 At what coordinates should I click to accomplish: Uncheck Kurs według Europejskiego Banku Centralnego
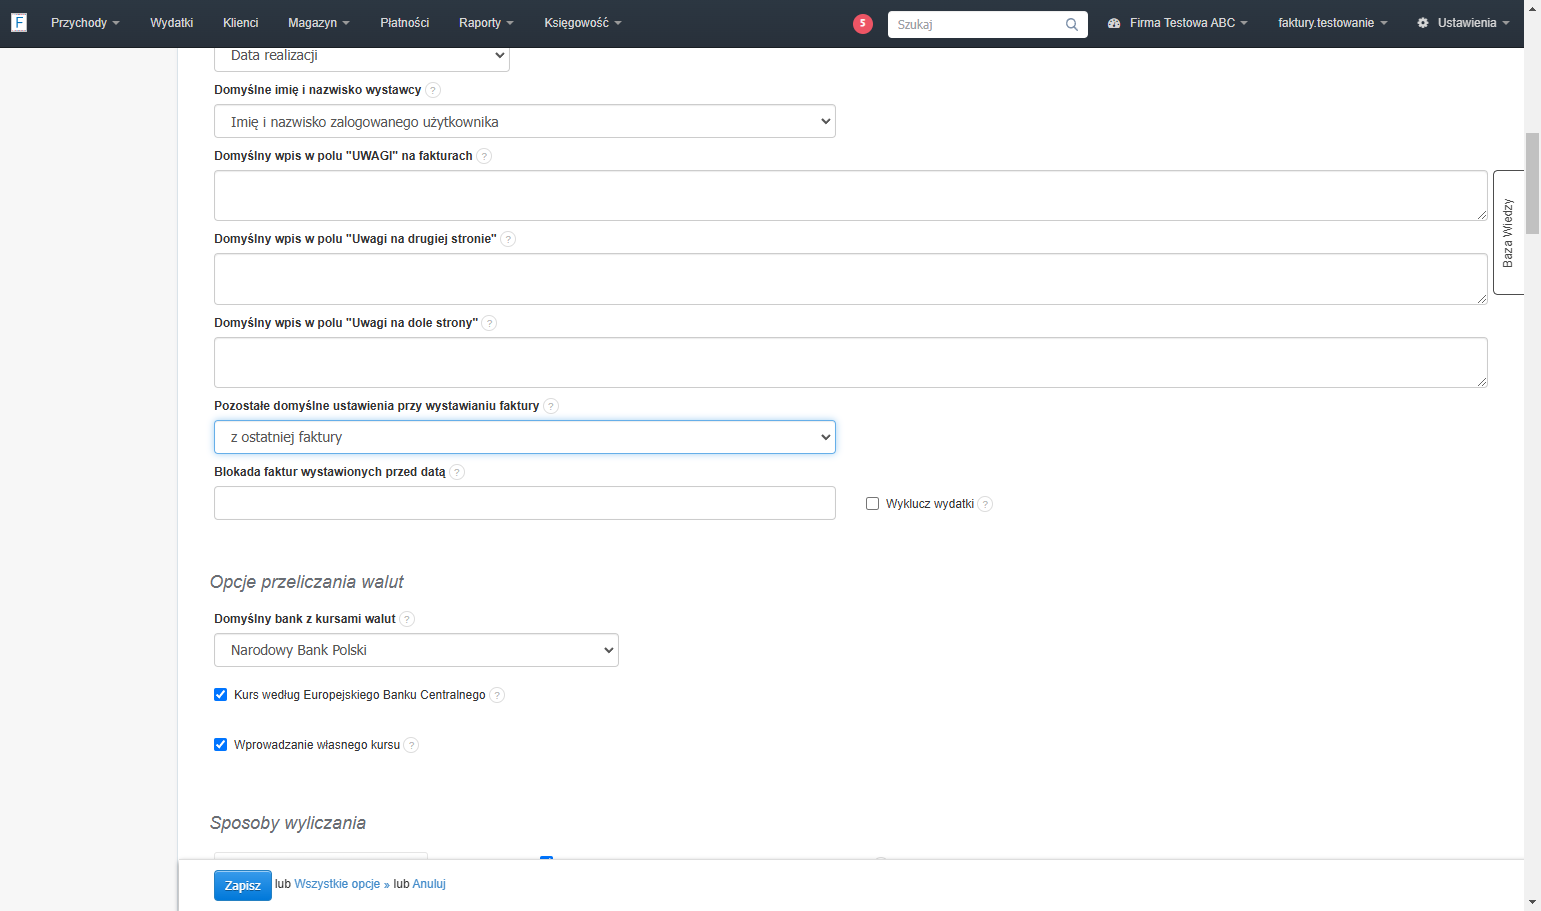pos(220,695)
